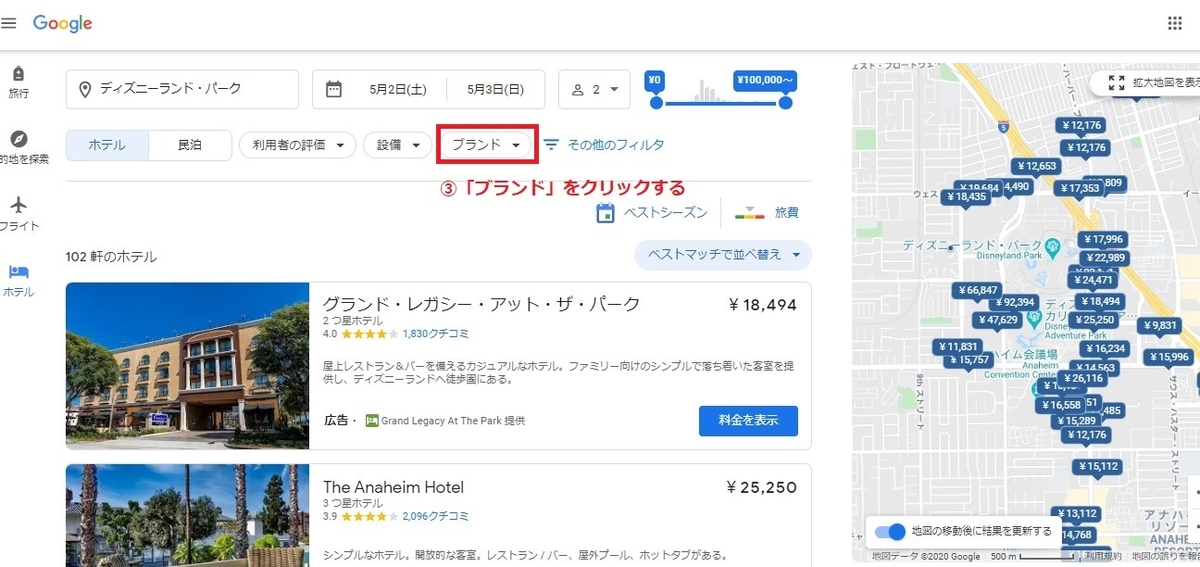The image size is (1200, 567).
Task: Click the ¥26,116 map price pin
Action: 1082,379
